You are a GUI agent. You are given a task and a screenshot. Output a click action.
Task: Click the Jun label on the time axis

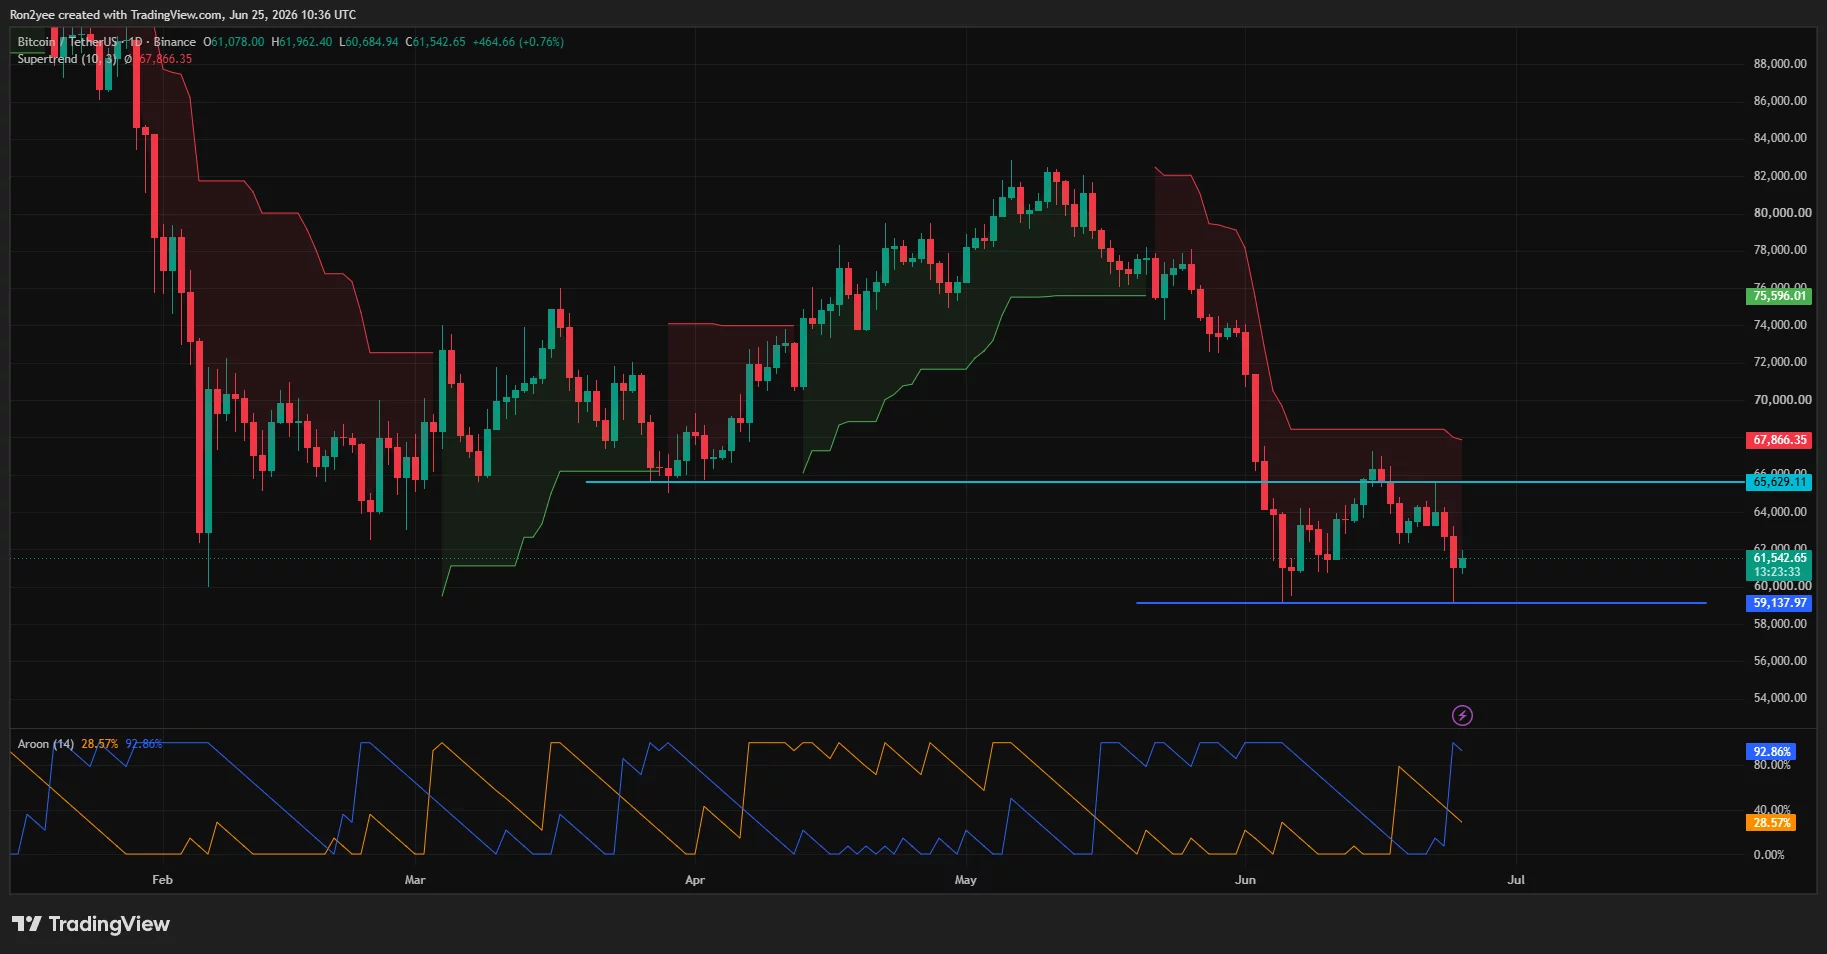click(x=1245, y=880)
